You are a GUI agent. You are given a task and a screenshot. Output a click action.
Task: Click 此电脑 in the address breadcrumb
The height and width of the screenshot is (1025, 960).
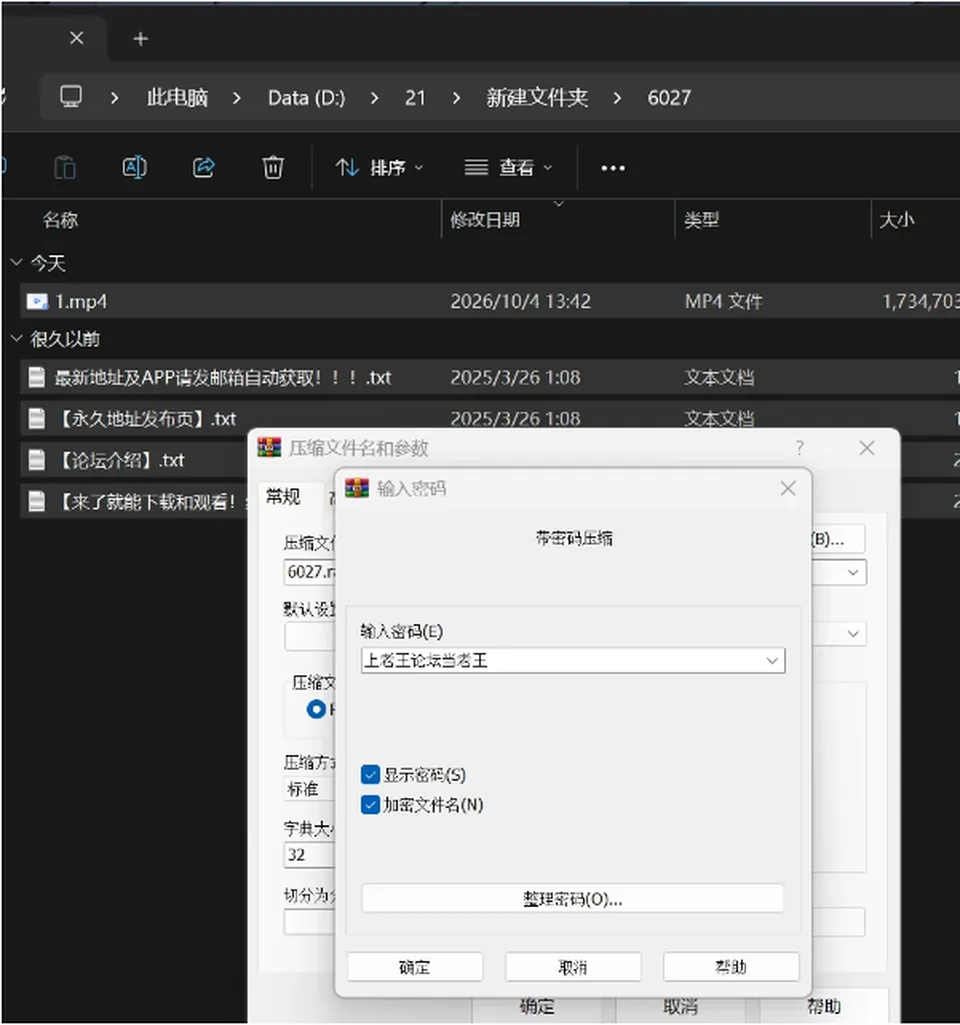pyautogui.click(x=177, y=98)
